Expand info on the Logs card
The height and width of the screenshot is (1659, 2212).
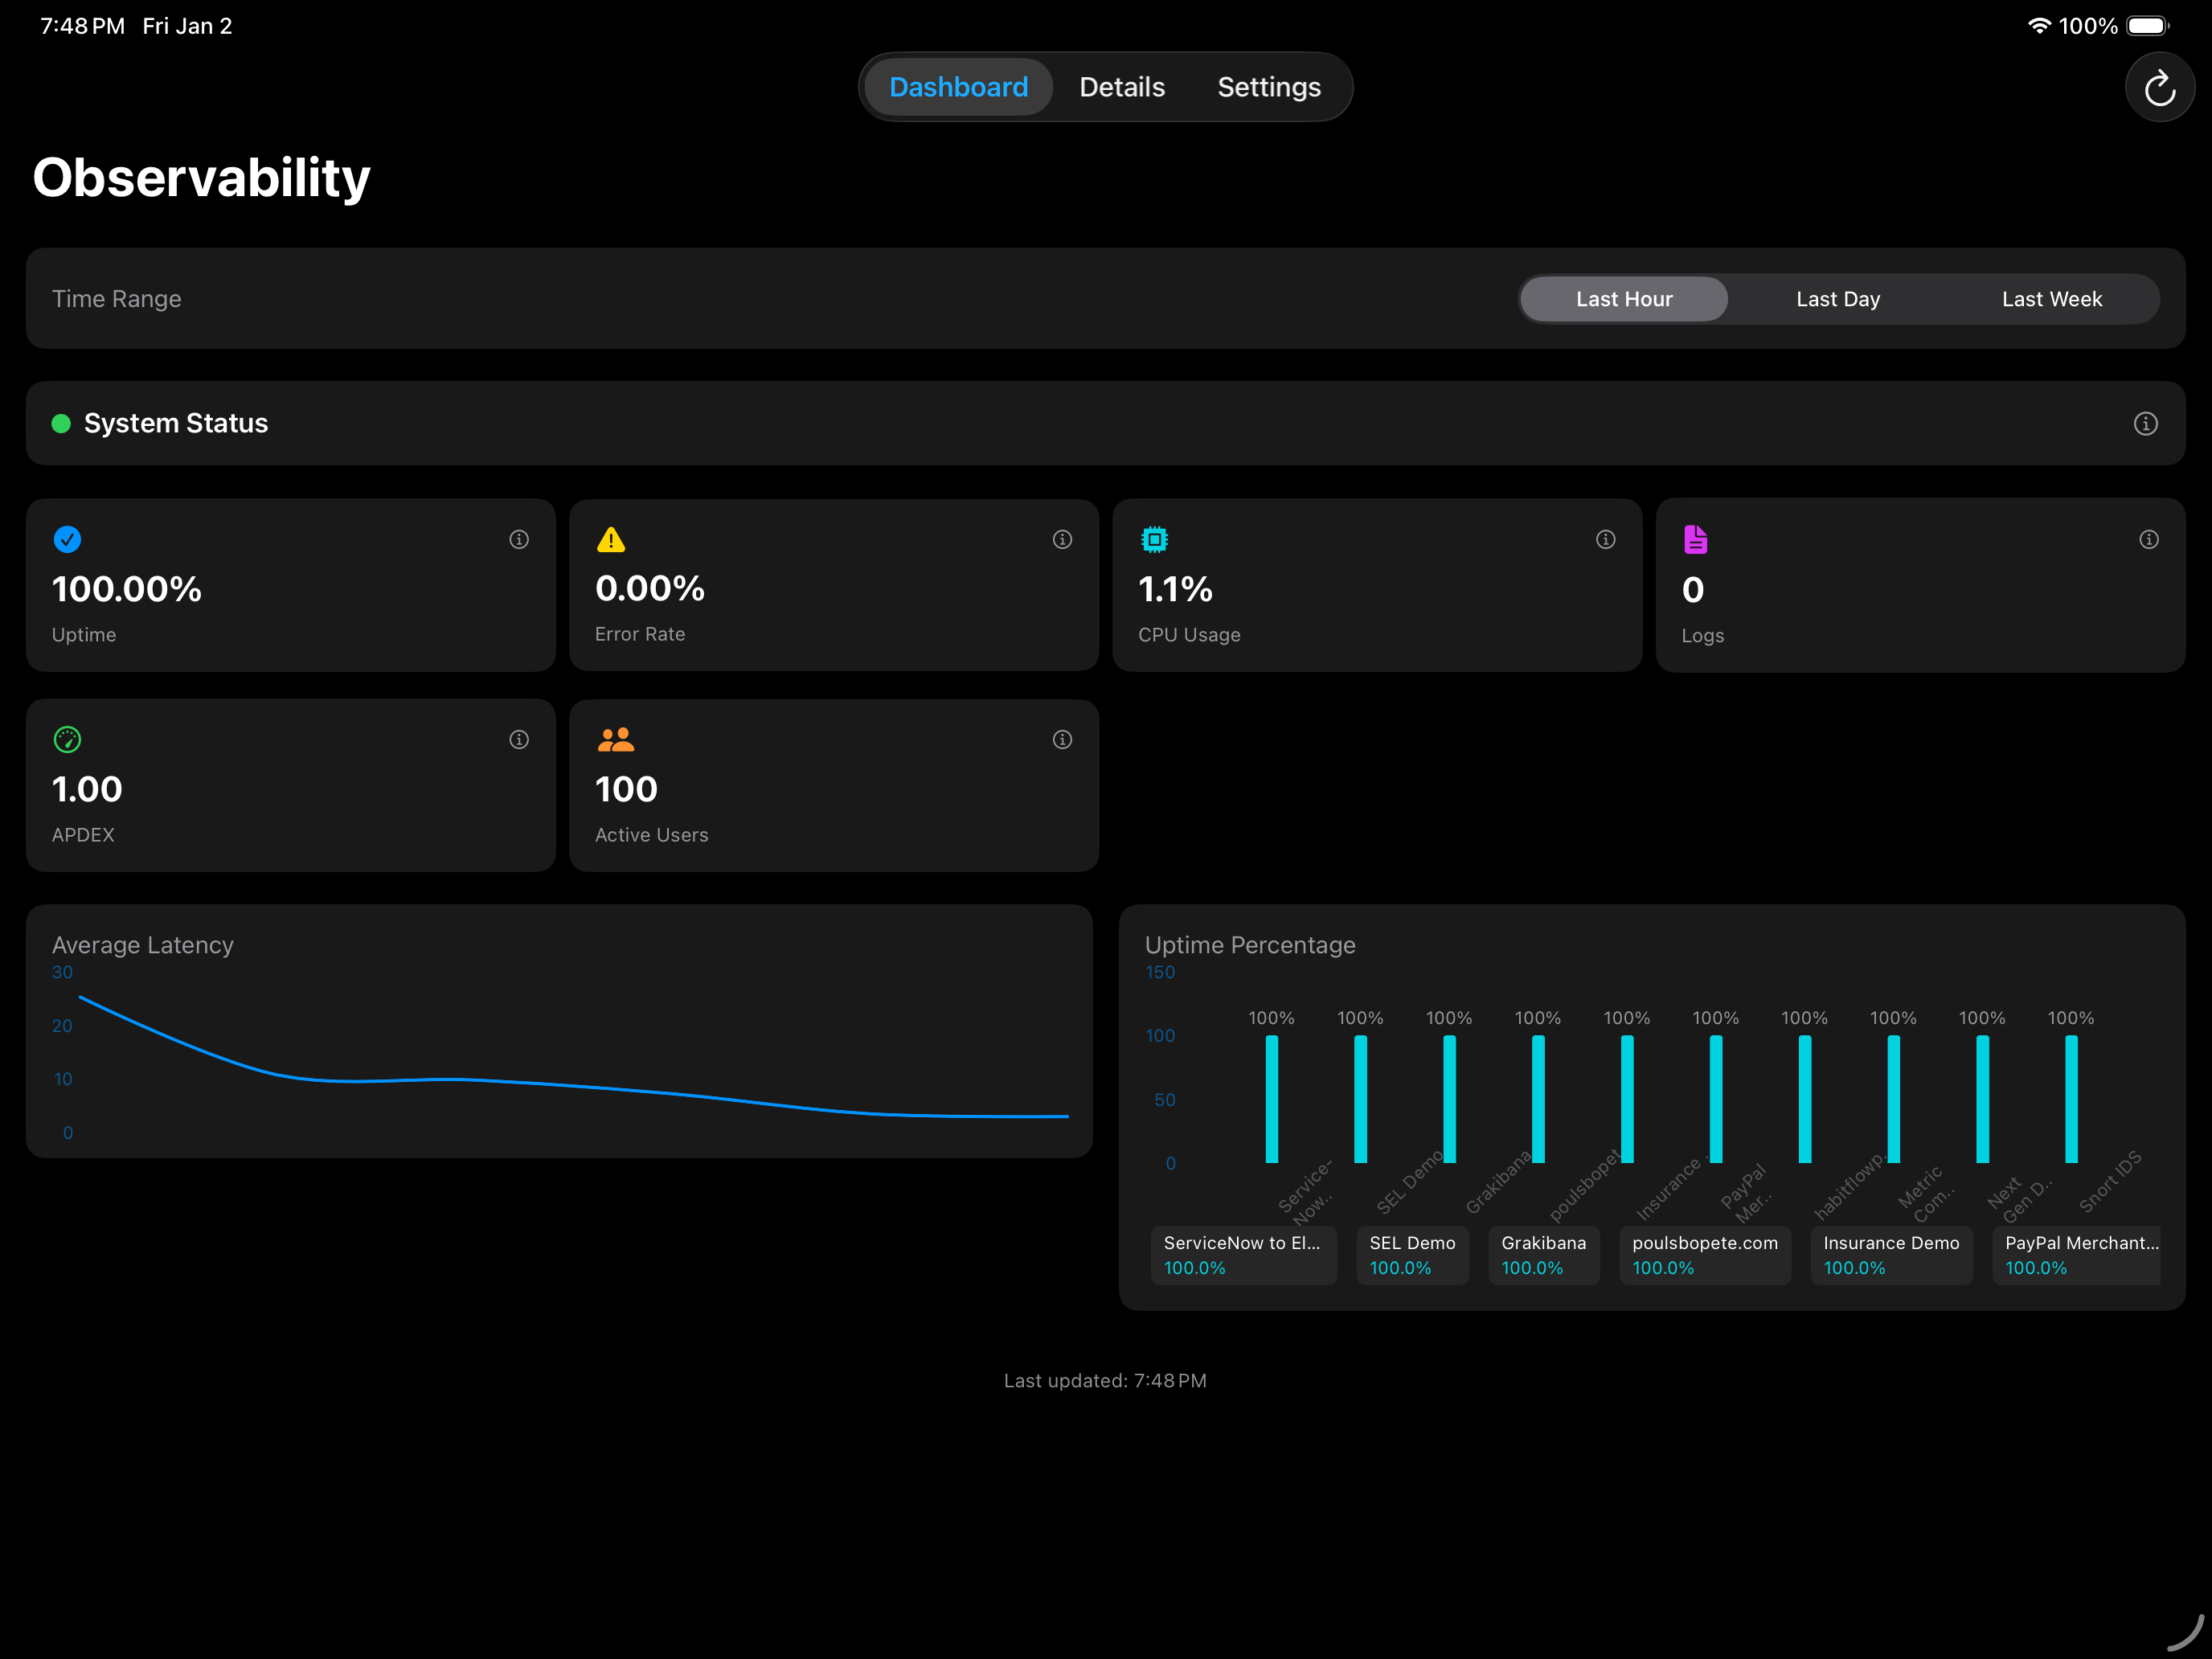click(x=2149, y=539)
